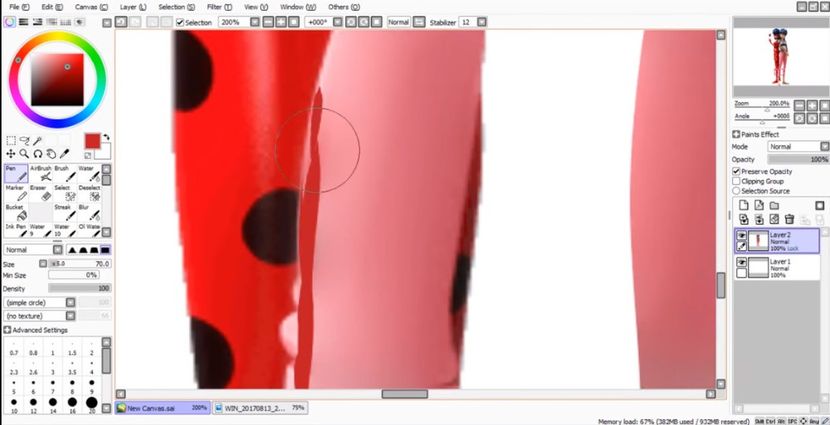The image size is (830, 425).
Task: Toggle transparent color swatch below foreground color
Action: click(x=87, y=156)
